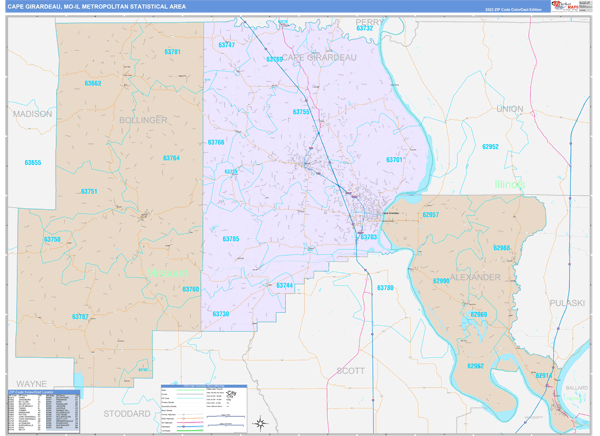Click the green Missouri state label
600x436 pixels.
(167, 273)
